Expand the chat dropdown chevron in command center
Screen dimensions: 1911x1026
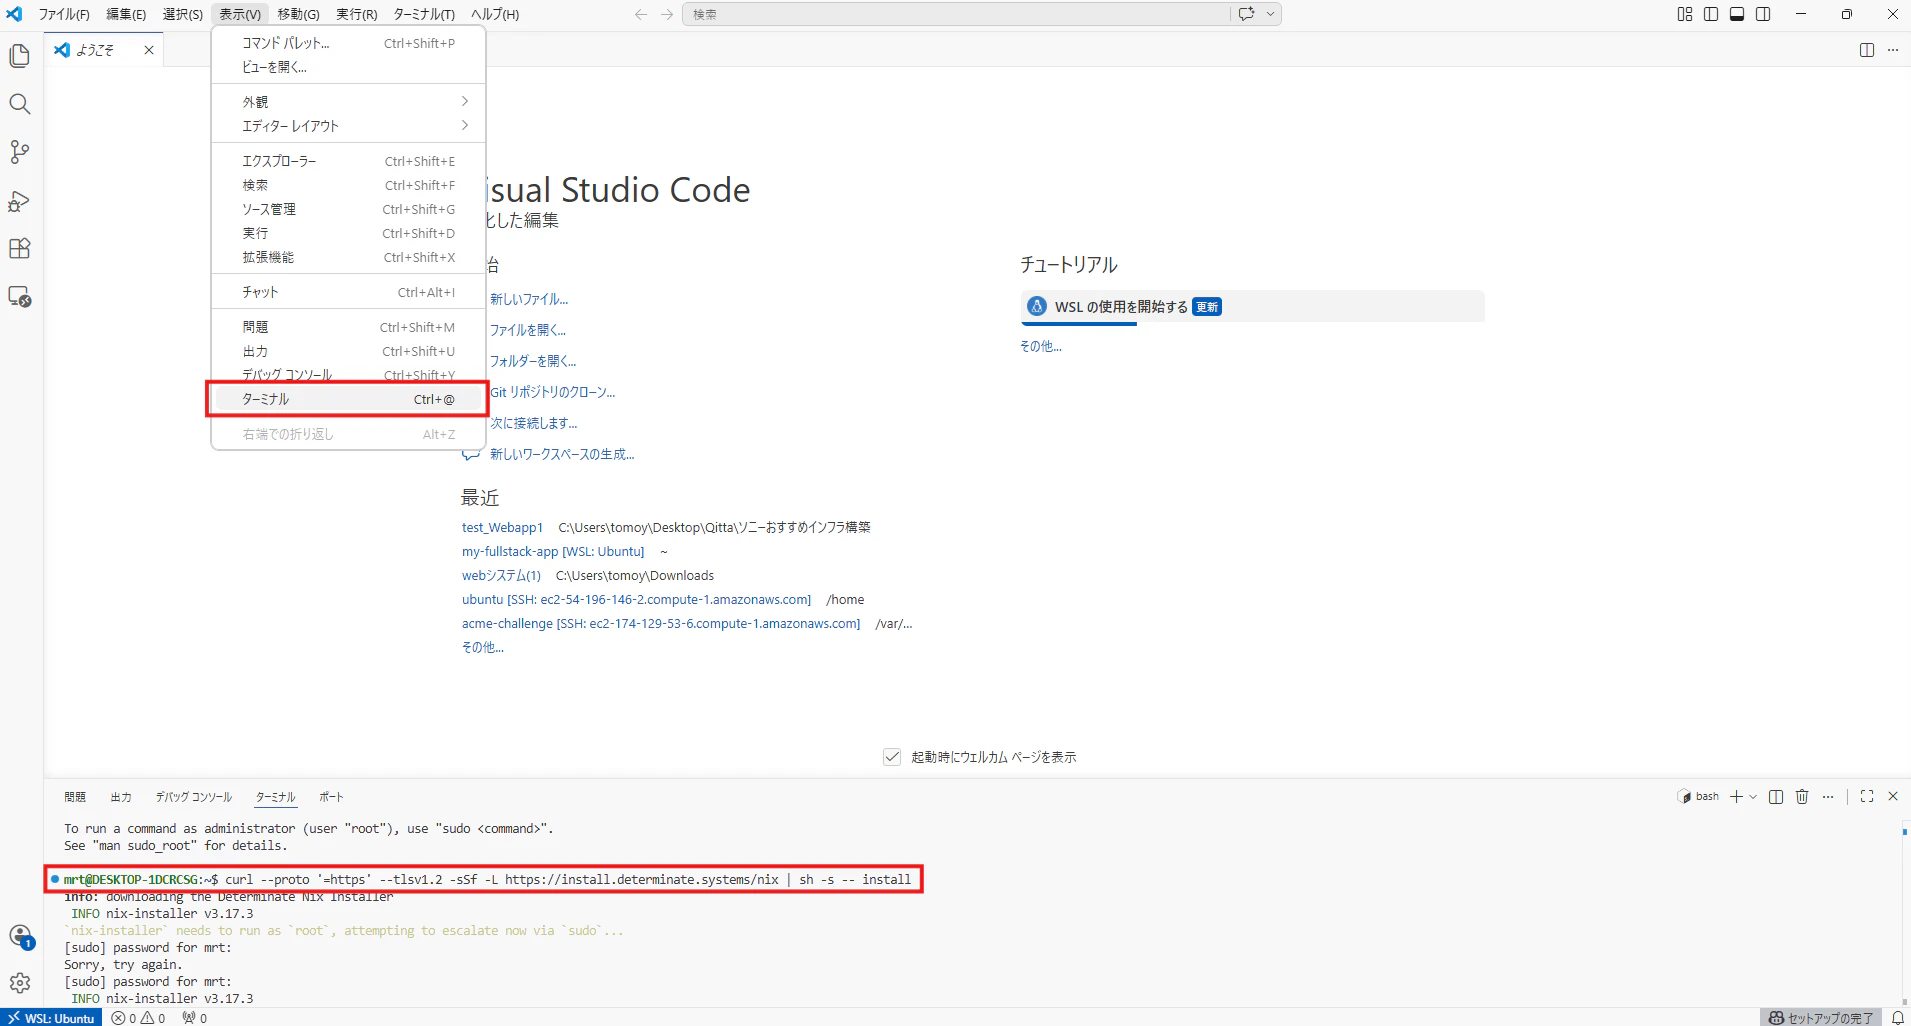1271,14
